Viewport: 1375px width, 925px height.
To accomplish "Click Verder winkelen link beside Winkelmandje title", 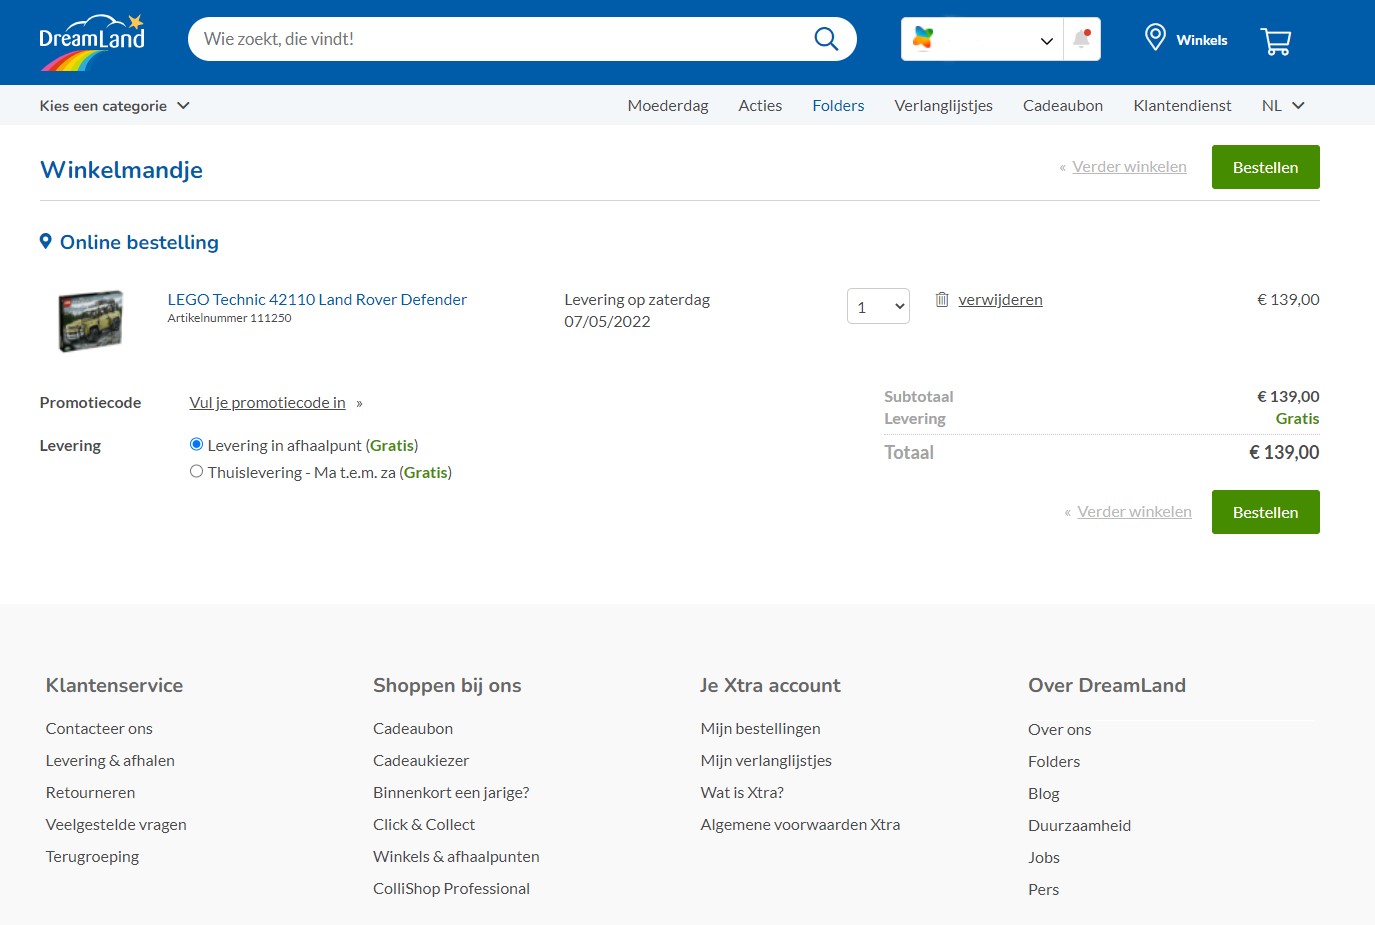I will [1129, 167].
